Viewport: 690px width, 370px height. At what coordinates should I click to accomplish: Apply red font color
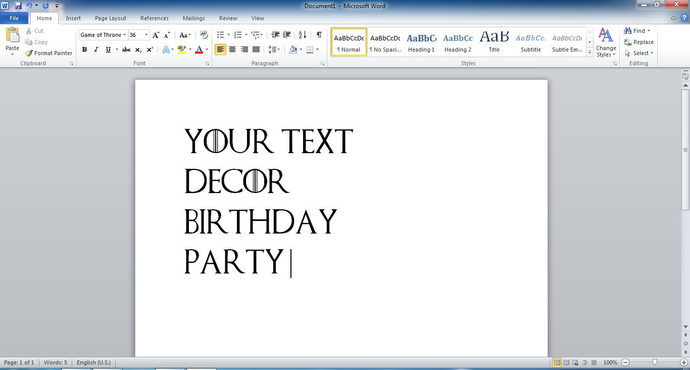[199, 50]
